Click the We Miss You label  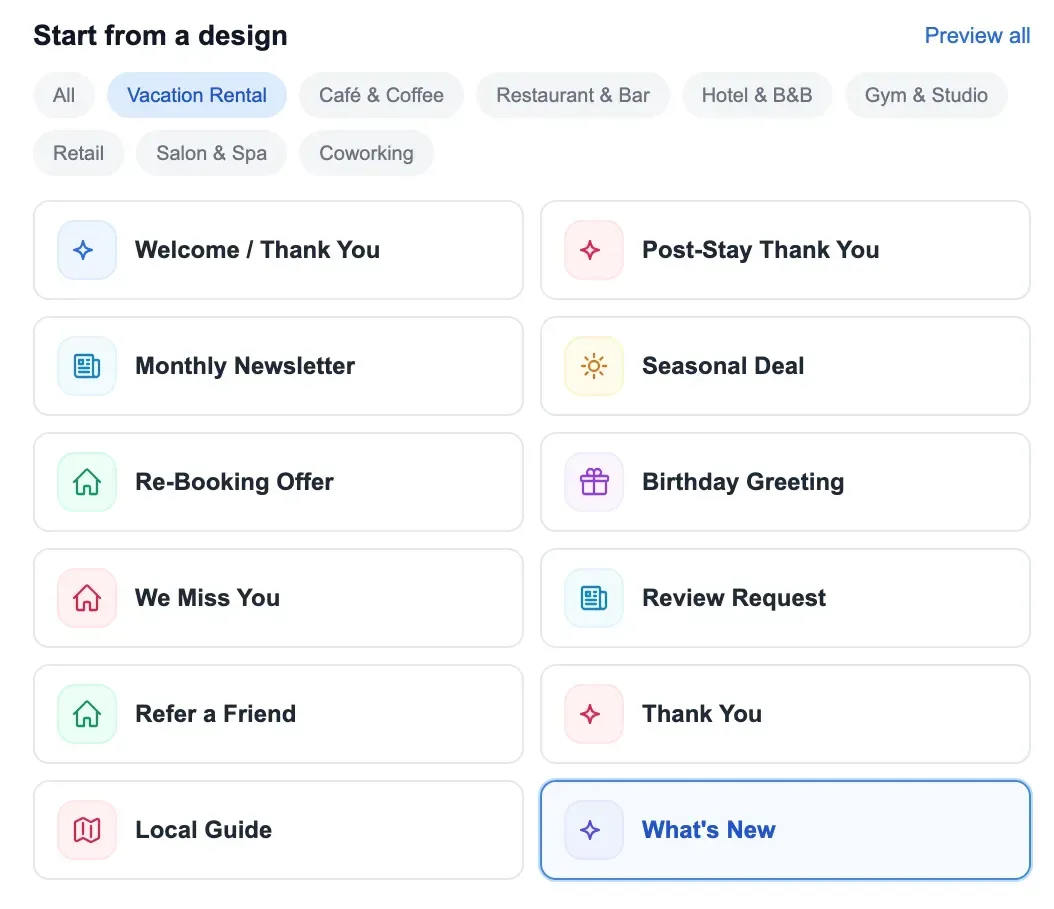(207, 598)
